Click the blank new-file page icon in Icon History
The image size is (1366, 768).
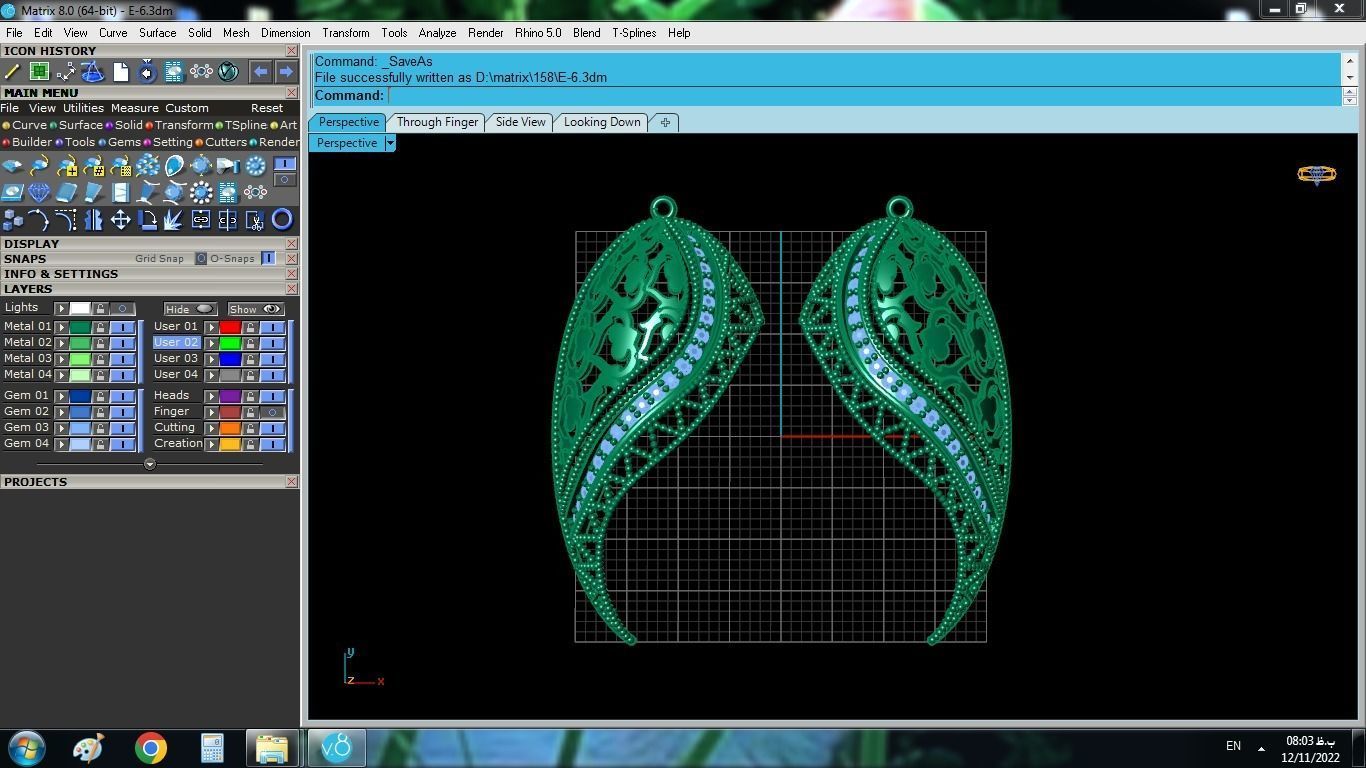pos(120,72)
